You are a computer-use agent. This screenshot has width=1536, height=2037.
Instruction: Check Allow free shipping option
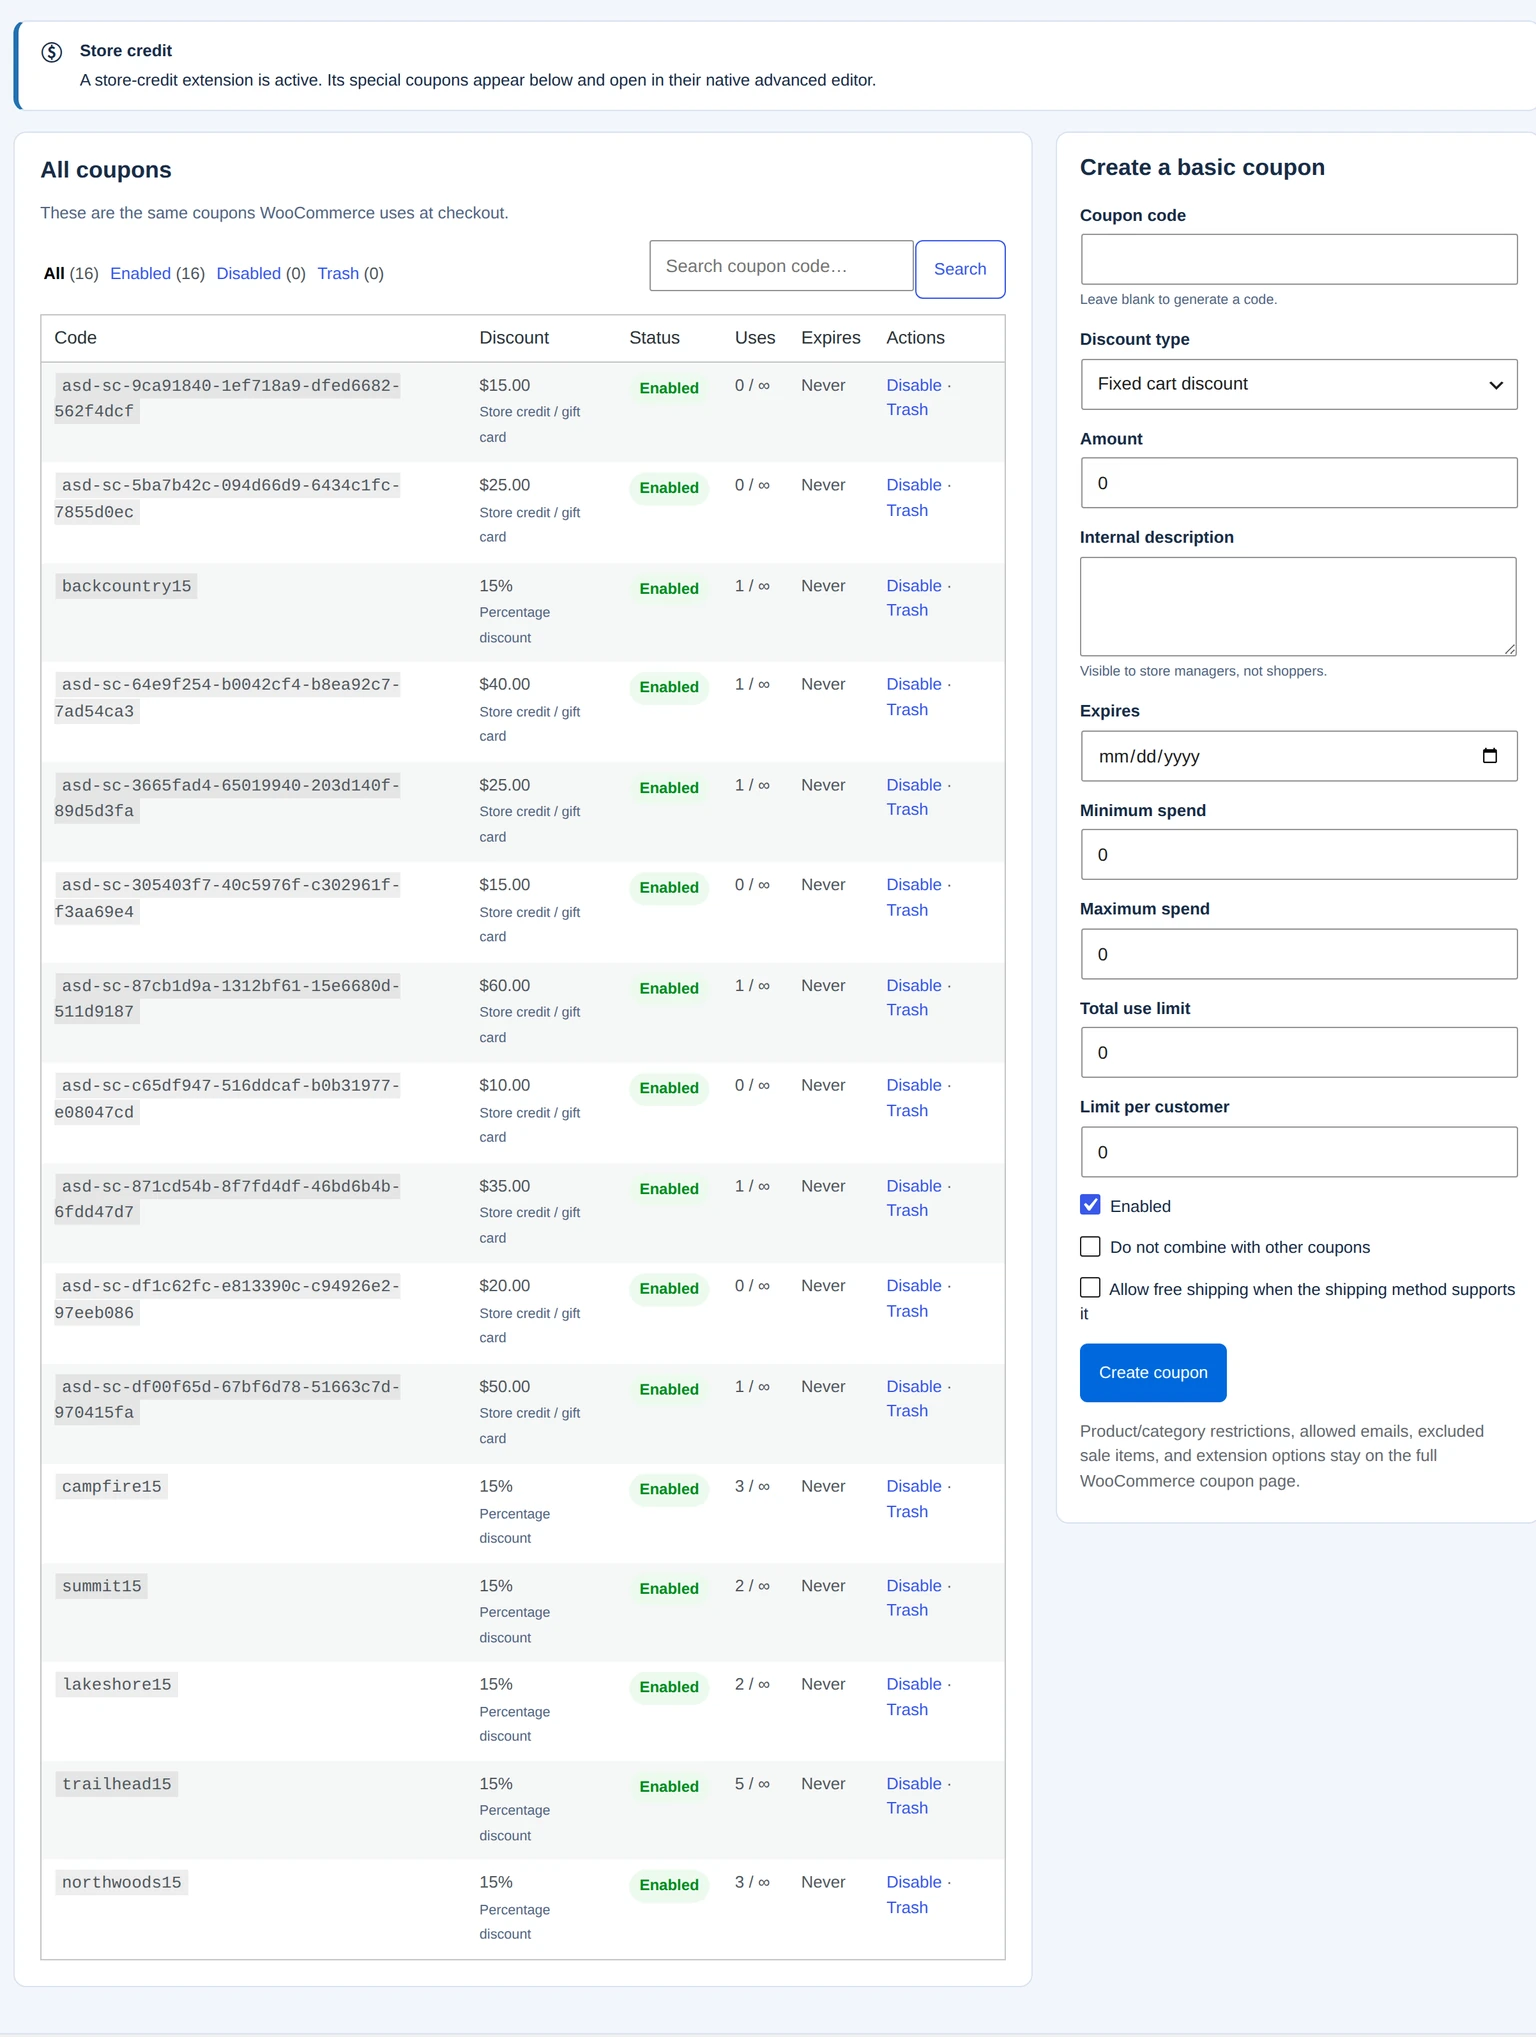tap(1090, 1288)
